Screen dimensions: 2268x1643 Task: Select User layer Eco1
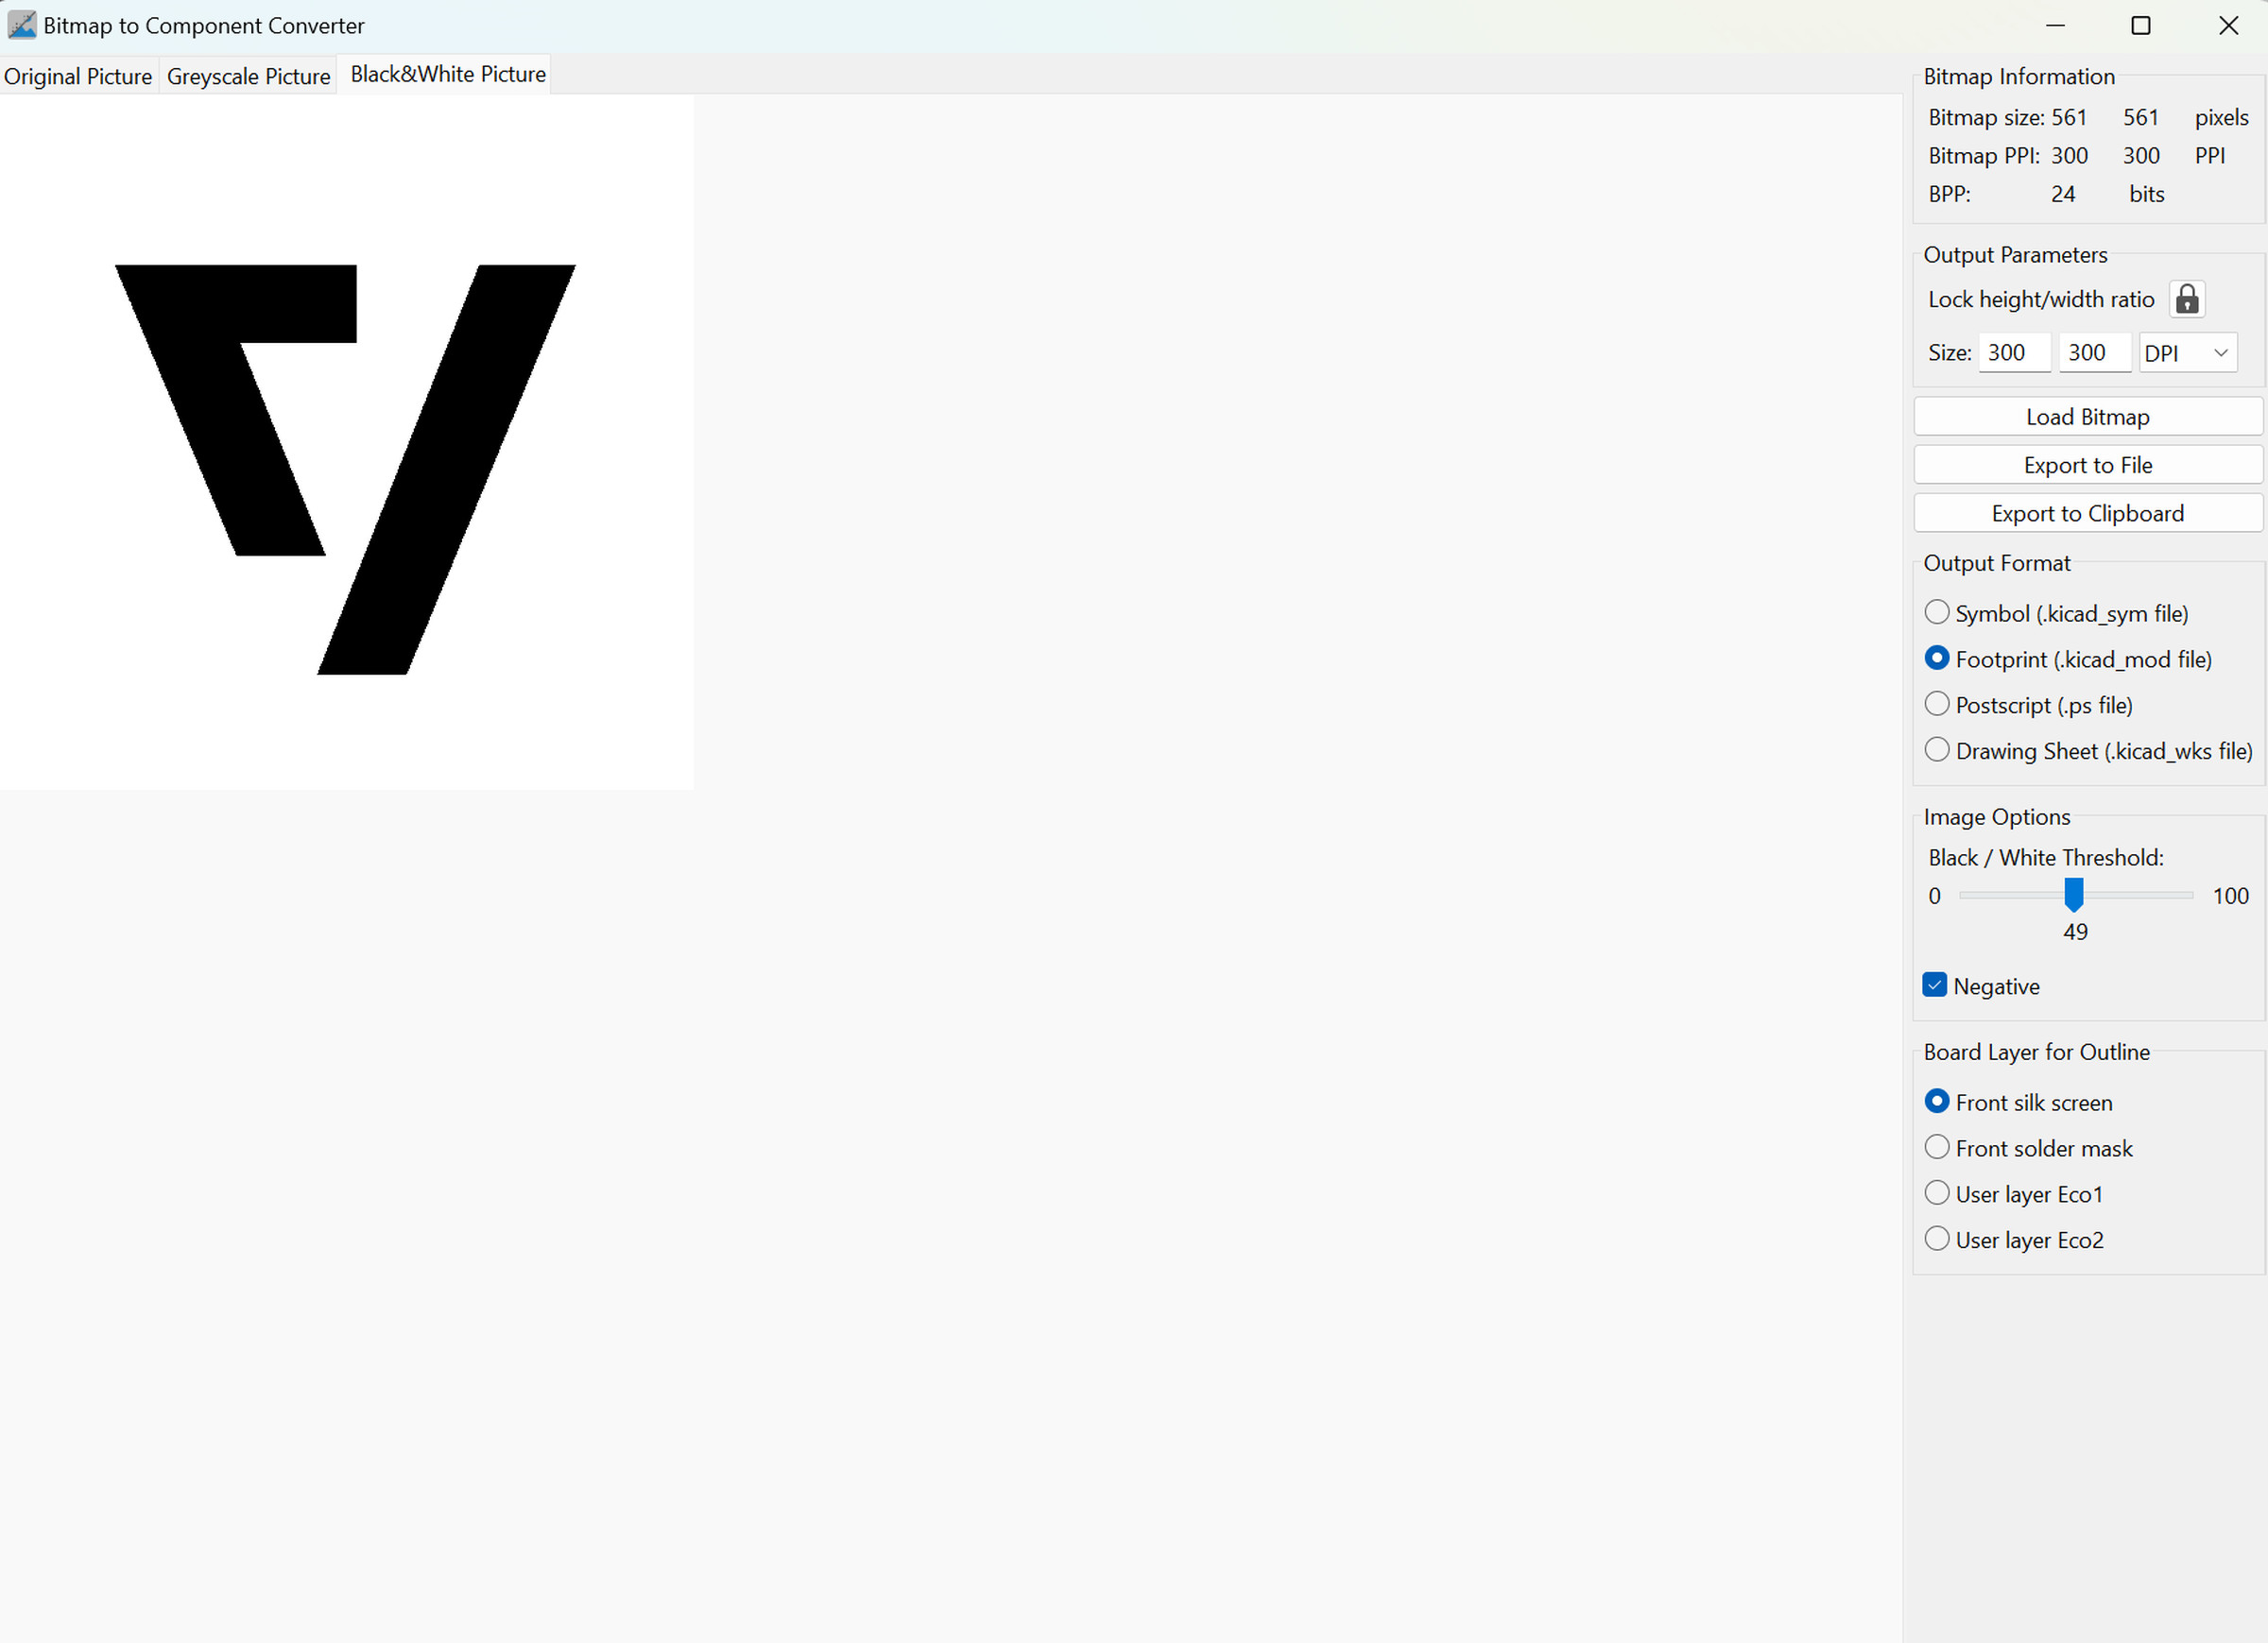point(1937,1194)
